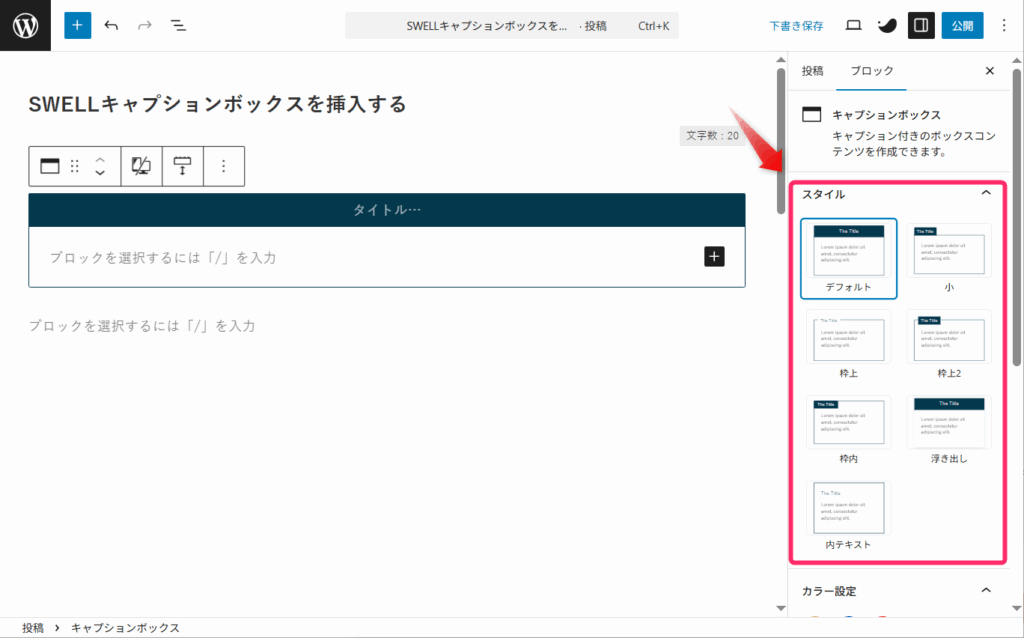Switch to the ブロック sidebar tab
This screenshot has height=638, width=1024.
point(871,71)
